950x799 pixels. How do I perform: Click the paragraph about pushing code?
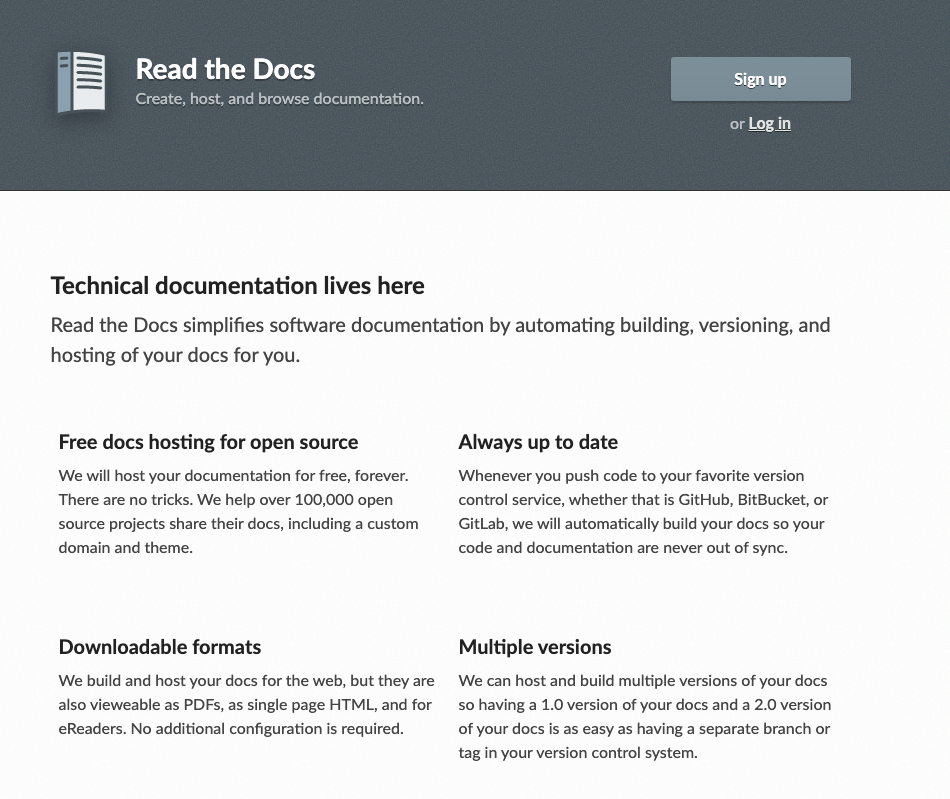pyautogui.click(x=643, y=511)
